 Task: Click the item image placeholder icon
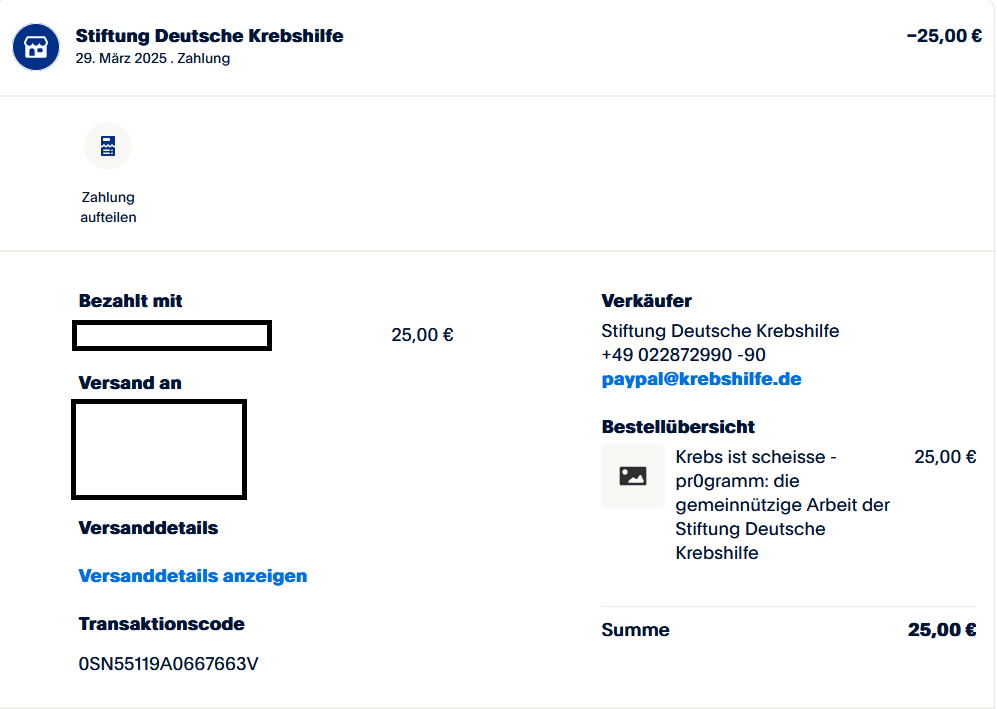point(633,476)
